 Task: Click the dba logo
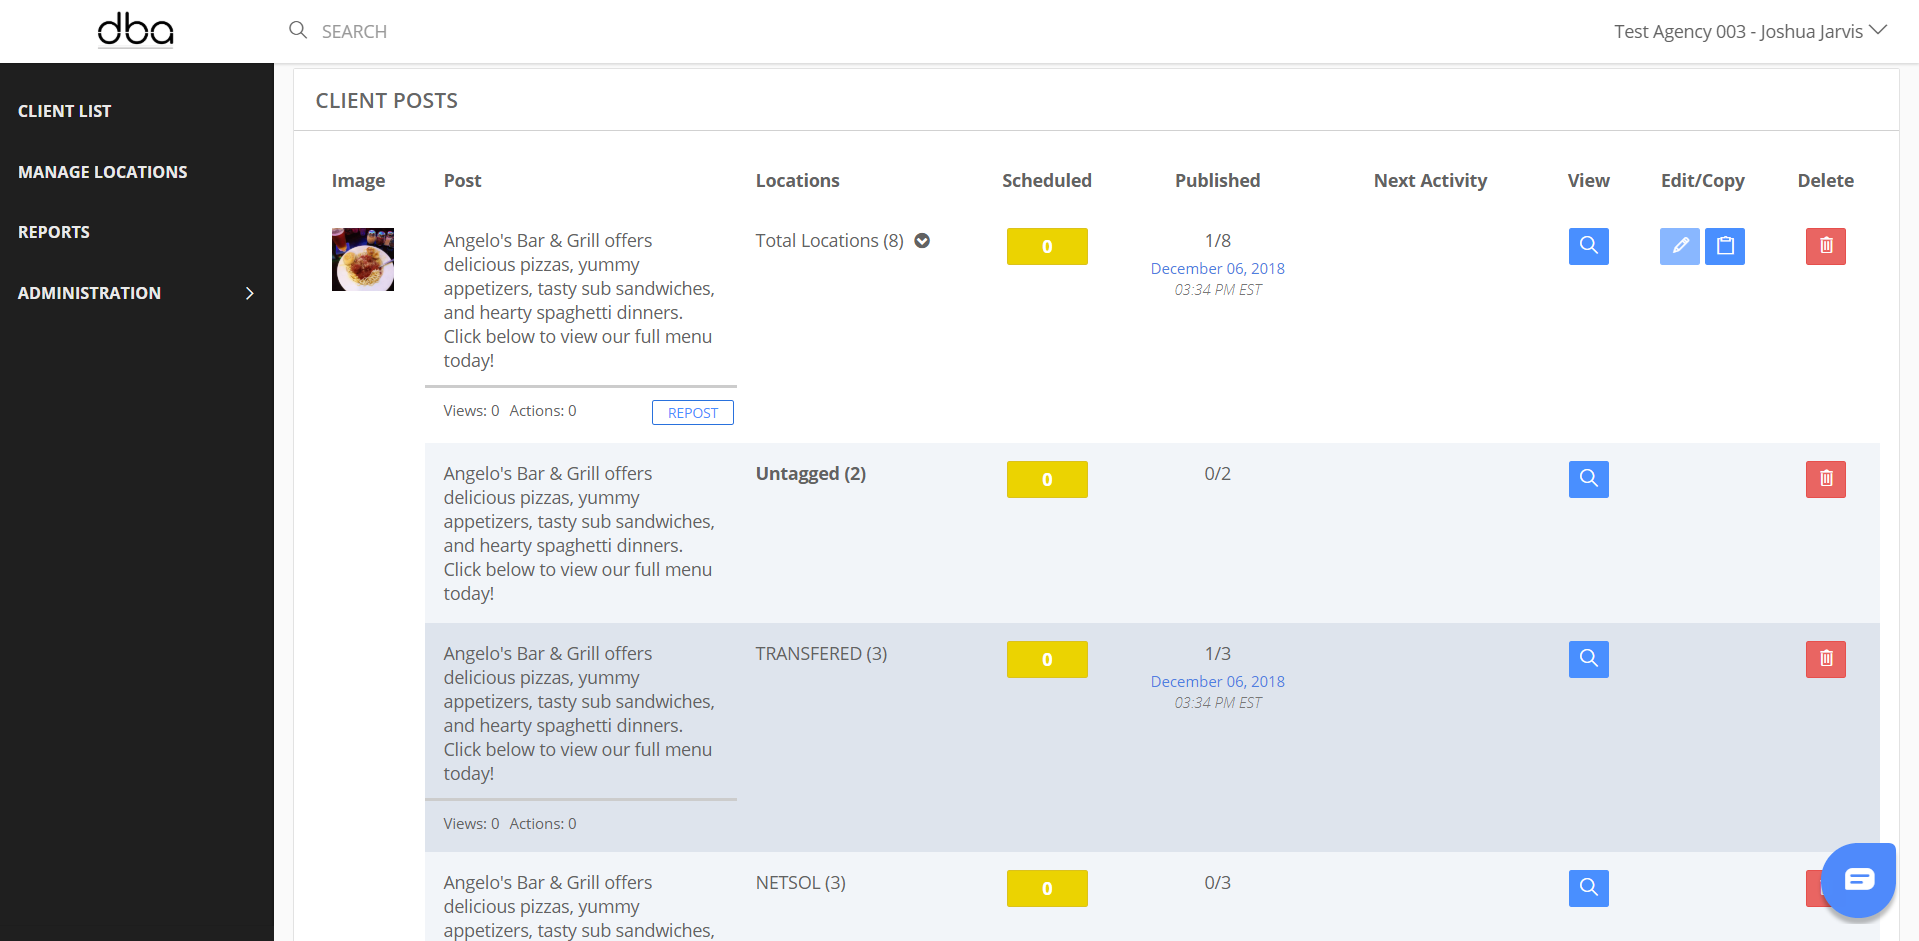pyautogui.click(x=136, y=30)
